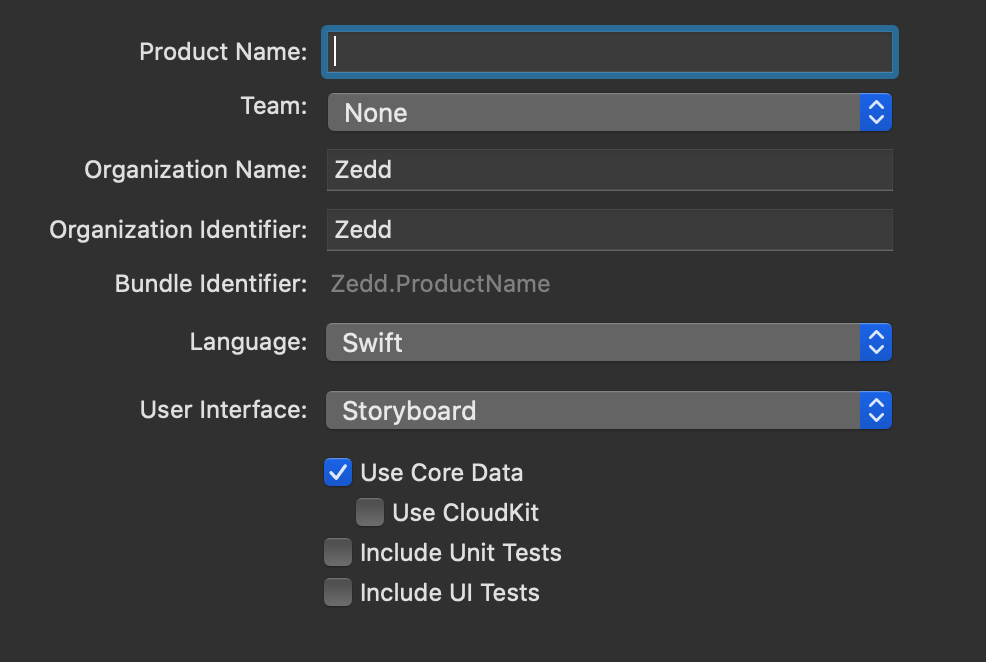Image resolution: width=986 pixels, height=662 pixels.
Task: Click the User Interface label
Action: pyautogui.click(x=223, y=410)
